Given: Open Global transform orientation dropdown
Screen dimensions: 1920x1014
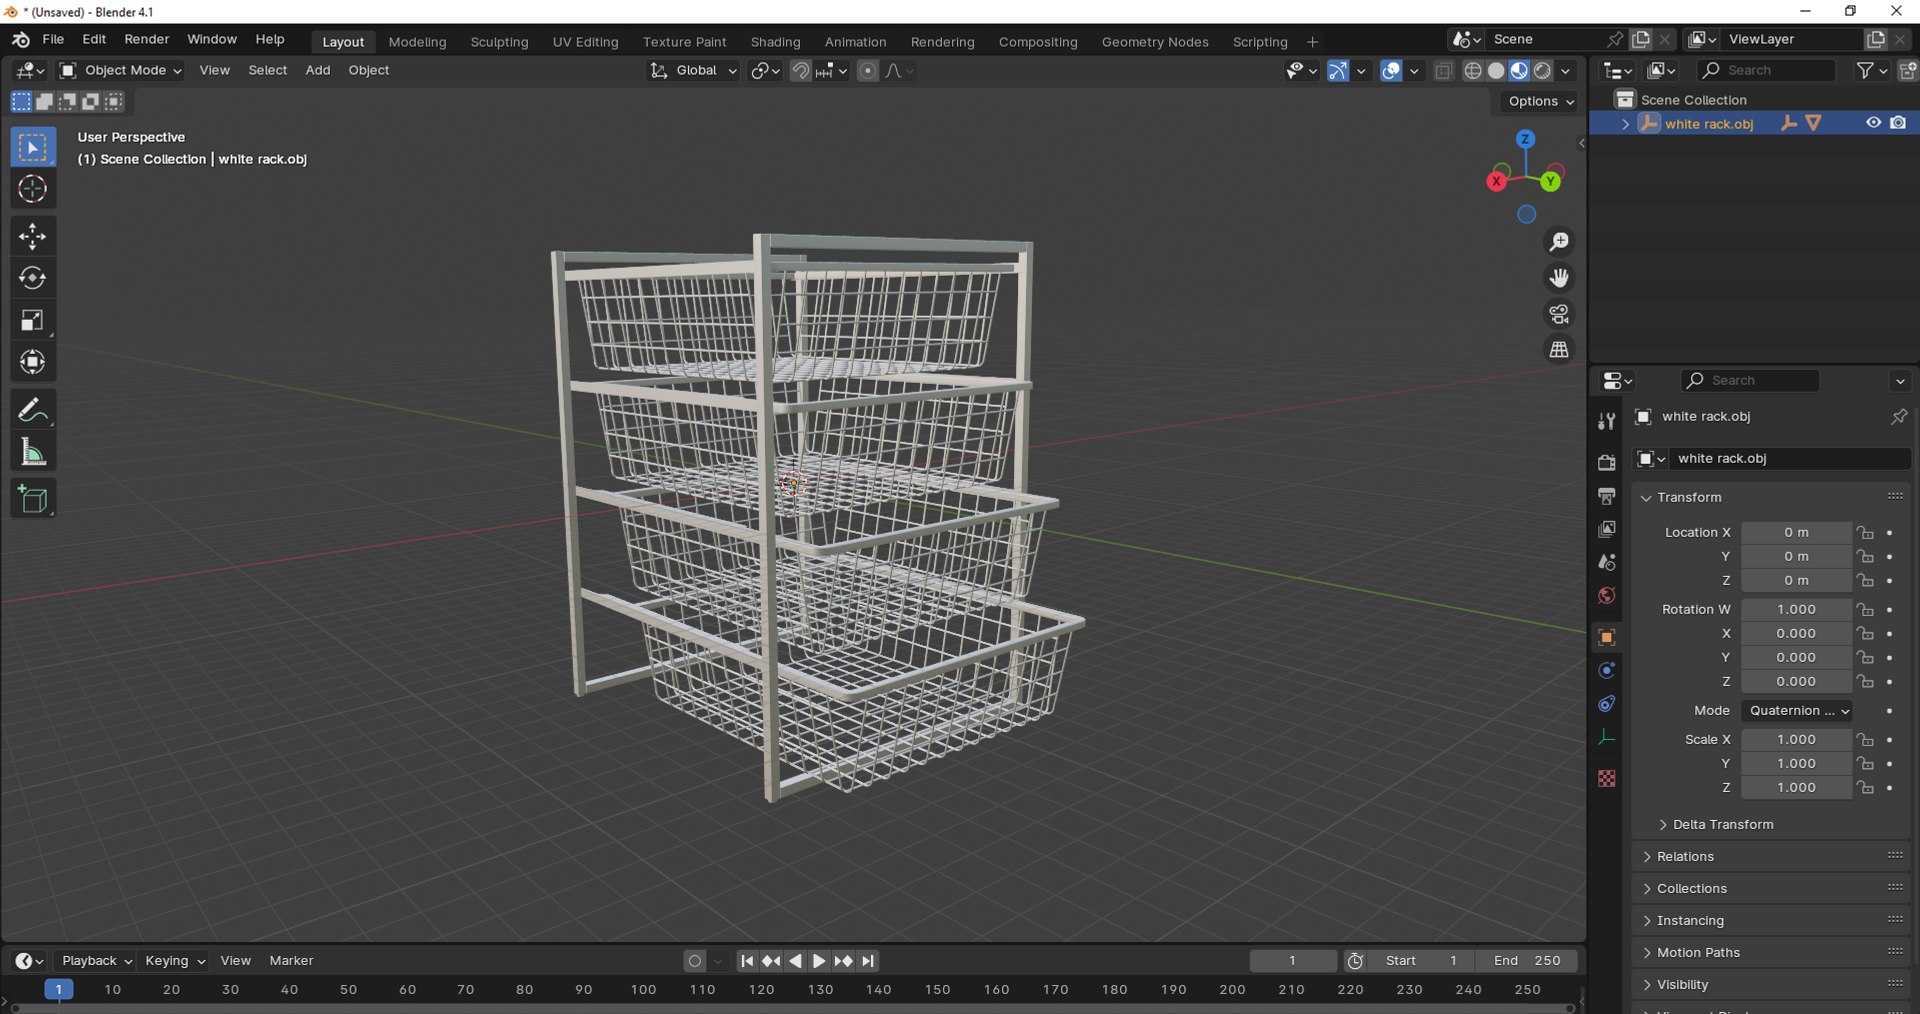Looking at the screenshot, I should point(693,70).
